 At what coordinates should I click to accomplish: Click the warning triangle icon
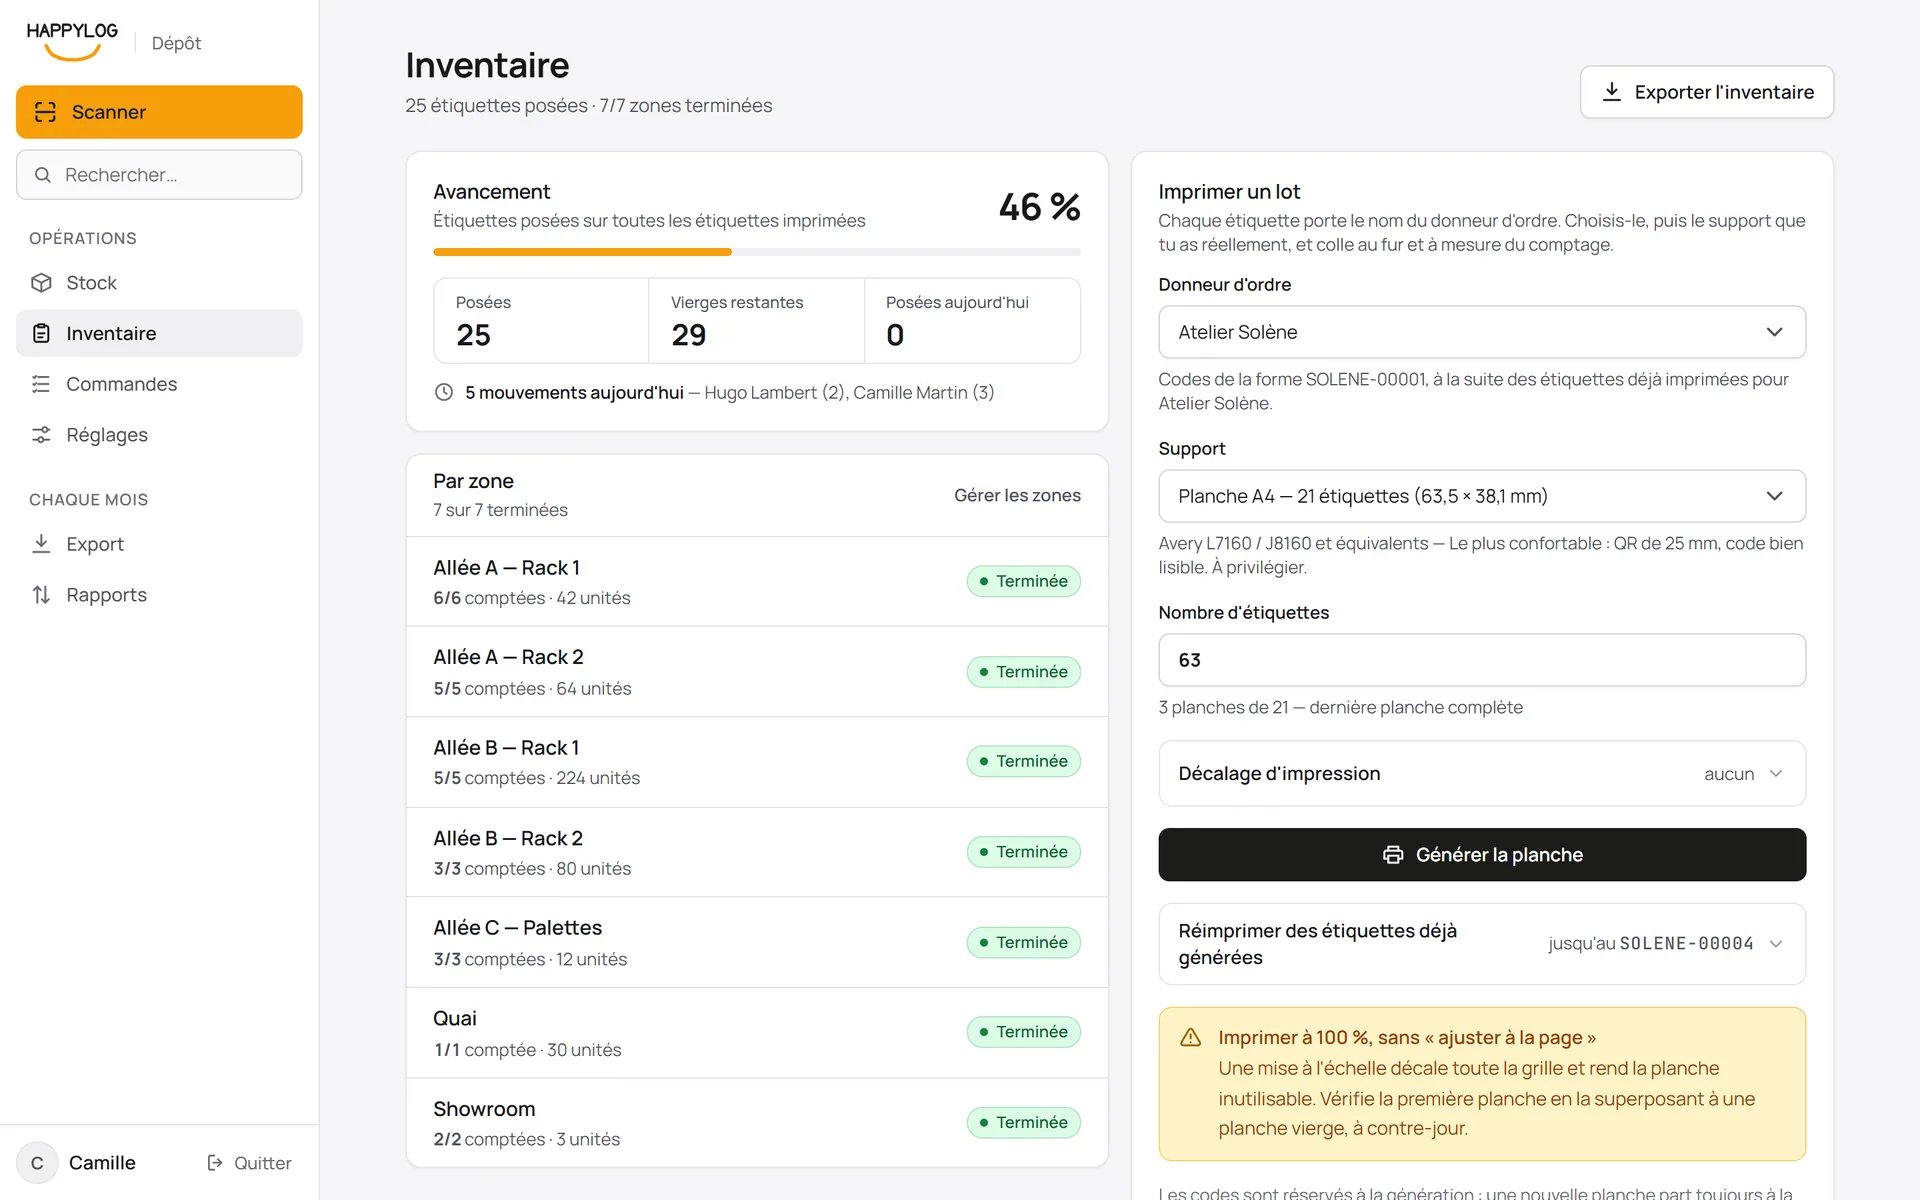(1190, 1038)
